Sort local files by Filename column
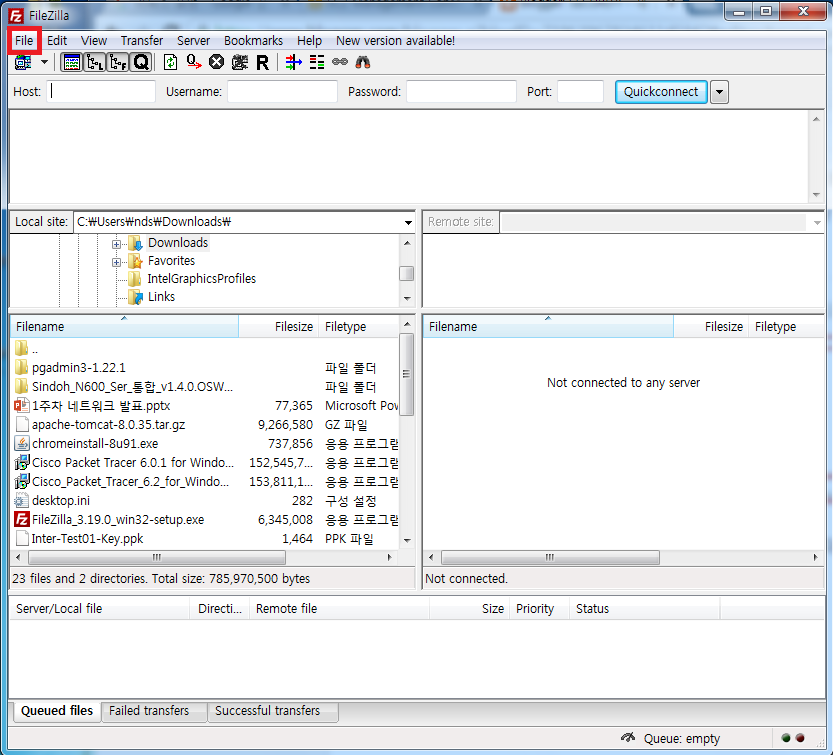 [124, 326]
